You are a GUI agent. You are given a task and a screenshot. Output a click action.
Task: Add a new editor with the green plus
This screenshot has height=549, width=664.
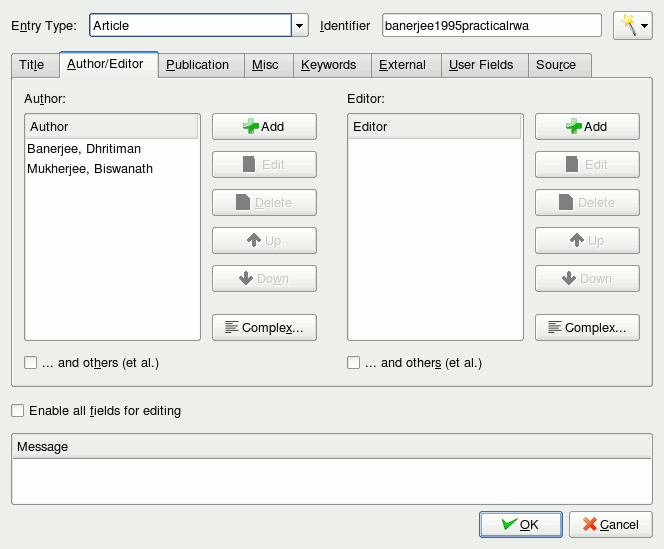[587, 126]
